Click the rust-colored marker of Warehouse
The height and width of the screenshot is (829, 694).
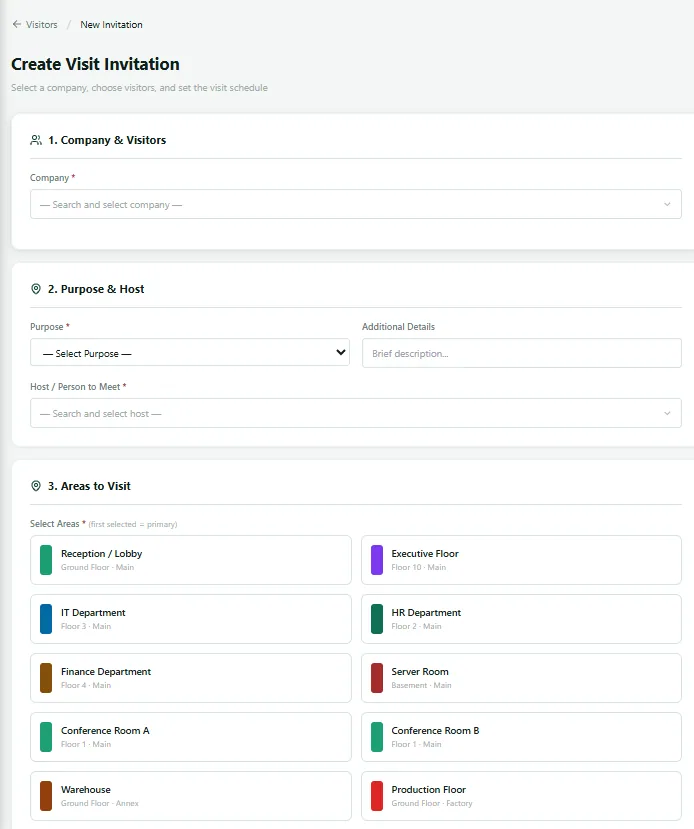46,796
